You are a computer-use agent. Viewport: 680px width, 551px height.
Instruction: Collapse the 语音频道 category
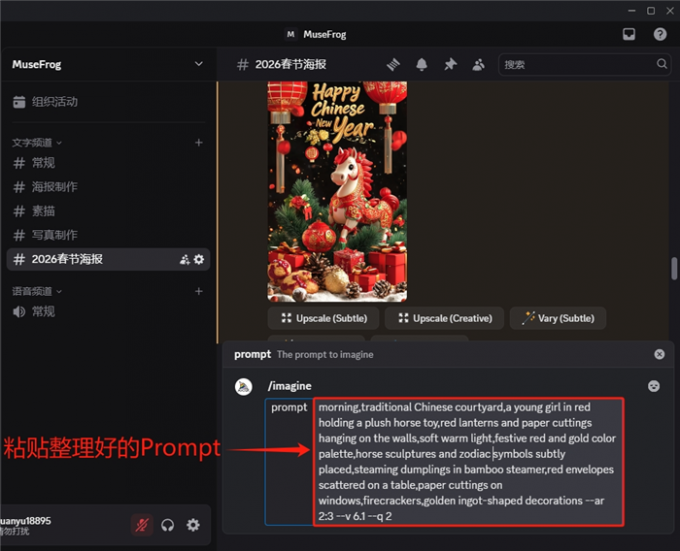click(x=37, y=291)
